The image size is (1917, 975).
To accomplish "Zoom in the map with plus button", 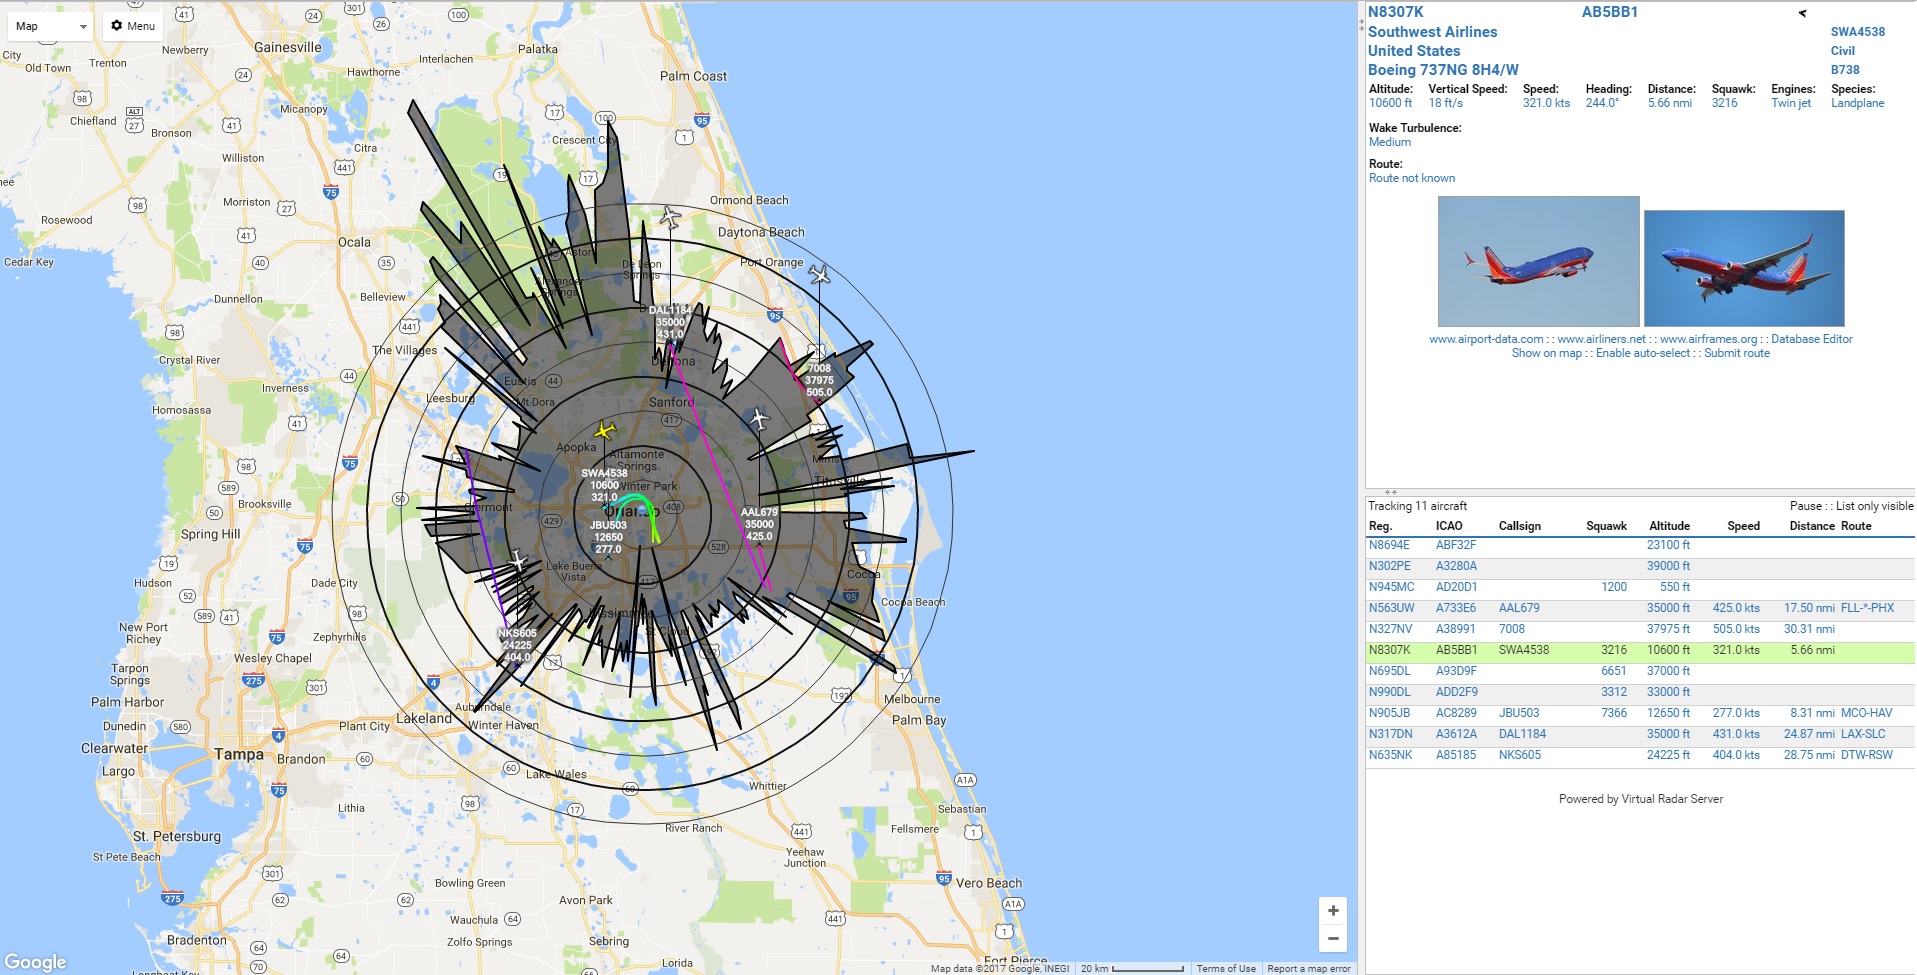I will click(x=1333, y=910).
